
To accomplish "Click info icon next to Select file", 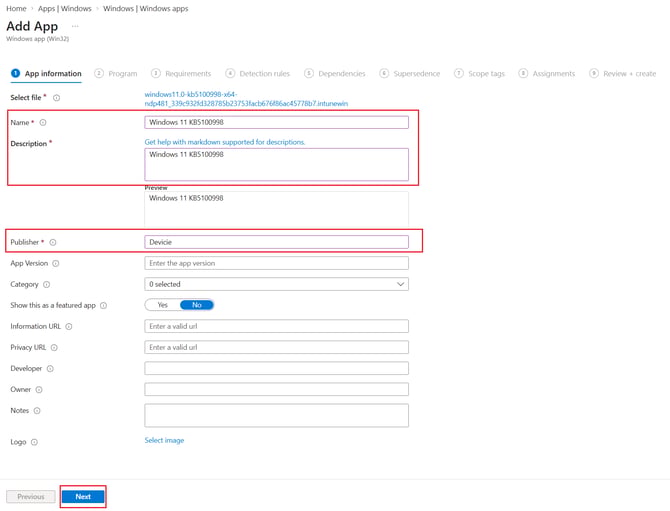I will click(56, 98).
